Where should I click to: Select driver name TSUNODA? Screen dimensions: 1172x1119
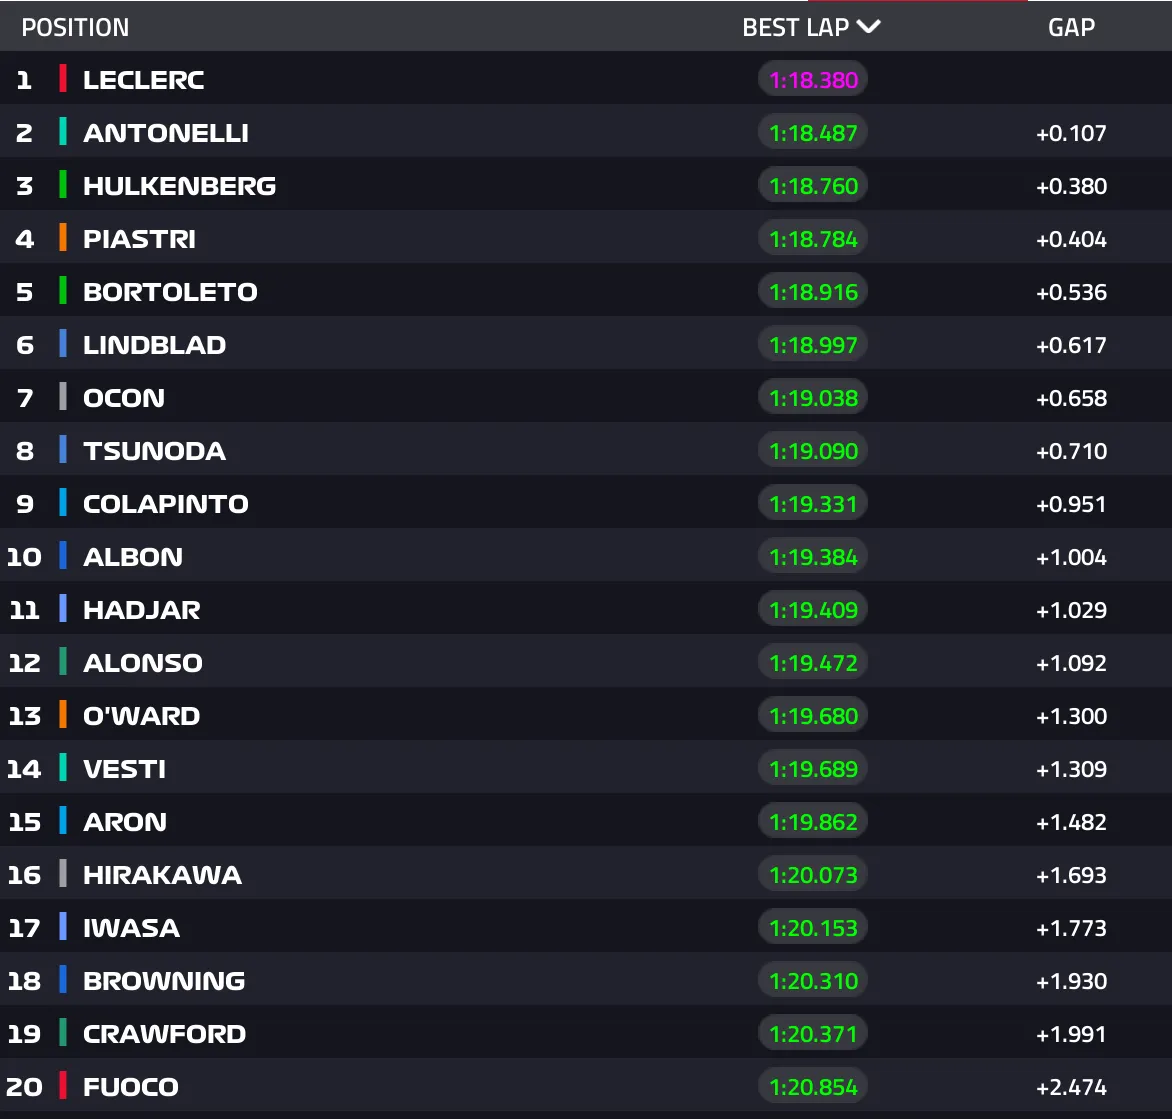pos(154,451)
